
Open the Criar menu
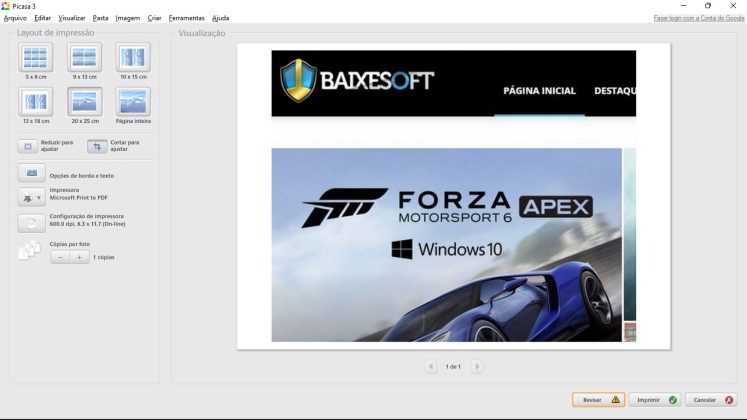(x=154, y=18)
